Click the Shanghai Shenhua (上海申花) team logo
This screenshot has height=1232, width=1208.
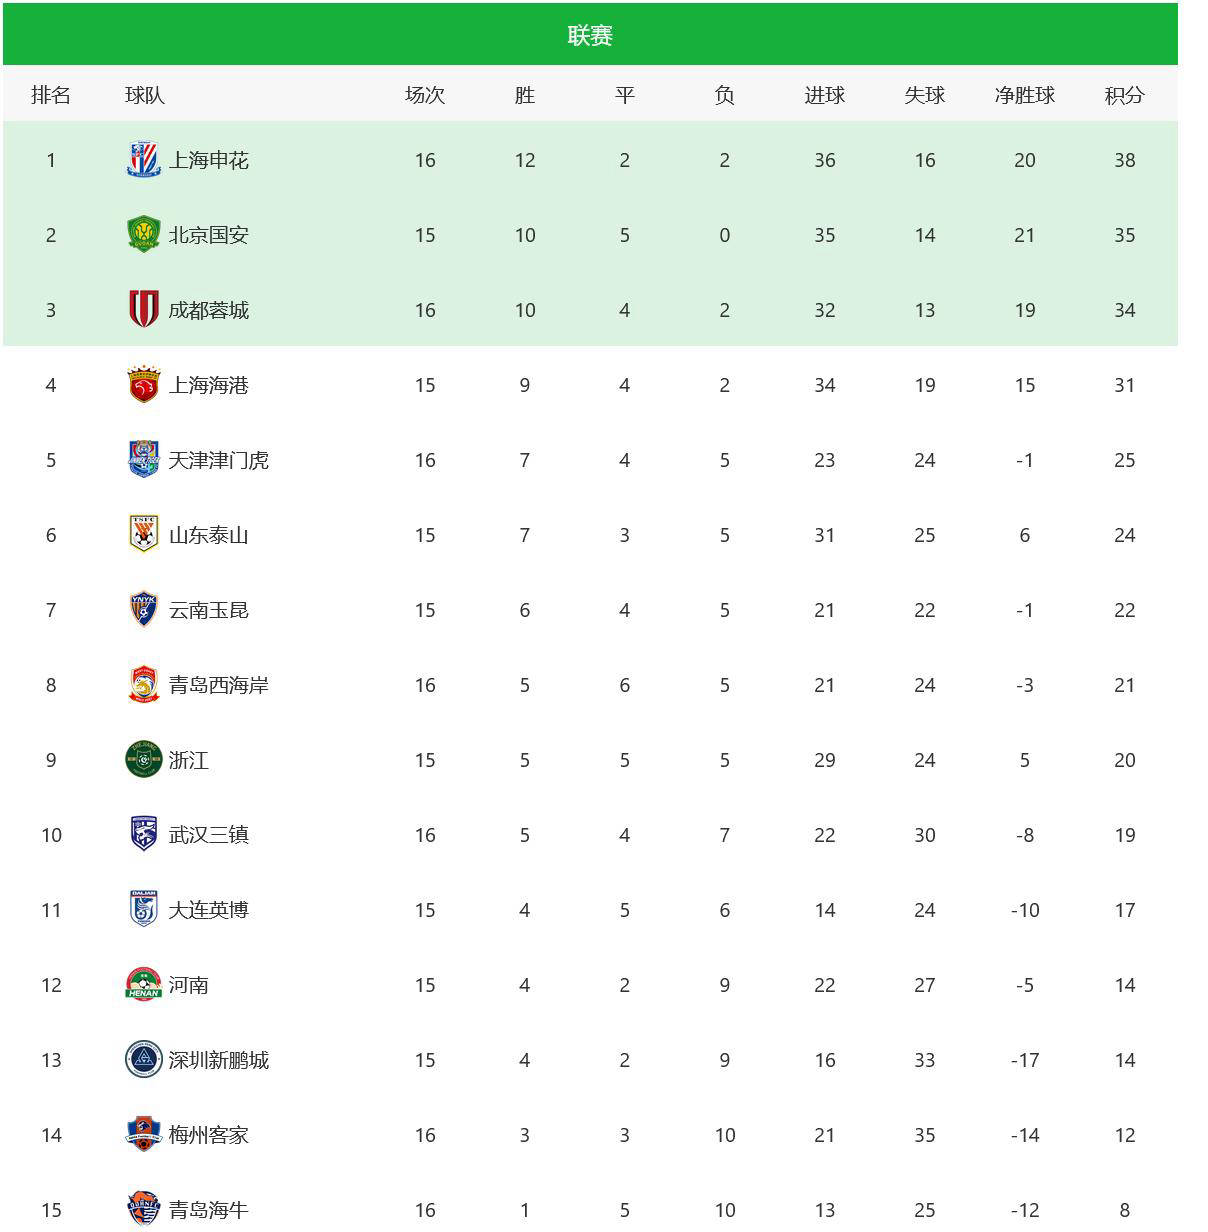click(143, 160)
